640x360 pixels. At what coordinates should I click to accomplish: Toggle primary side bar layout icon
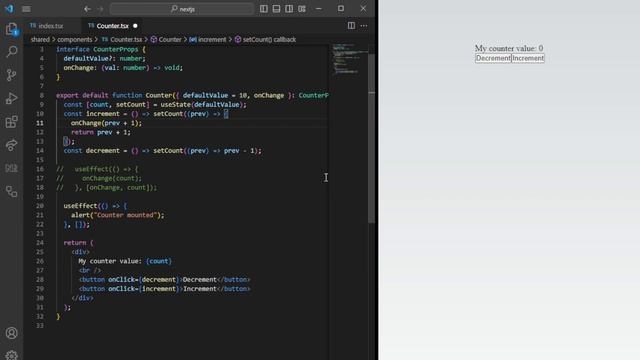click(264, 9)
